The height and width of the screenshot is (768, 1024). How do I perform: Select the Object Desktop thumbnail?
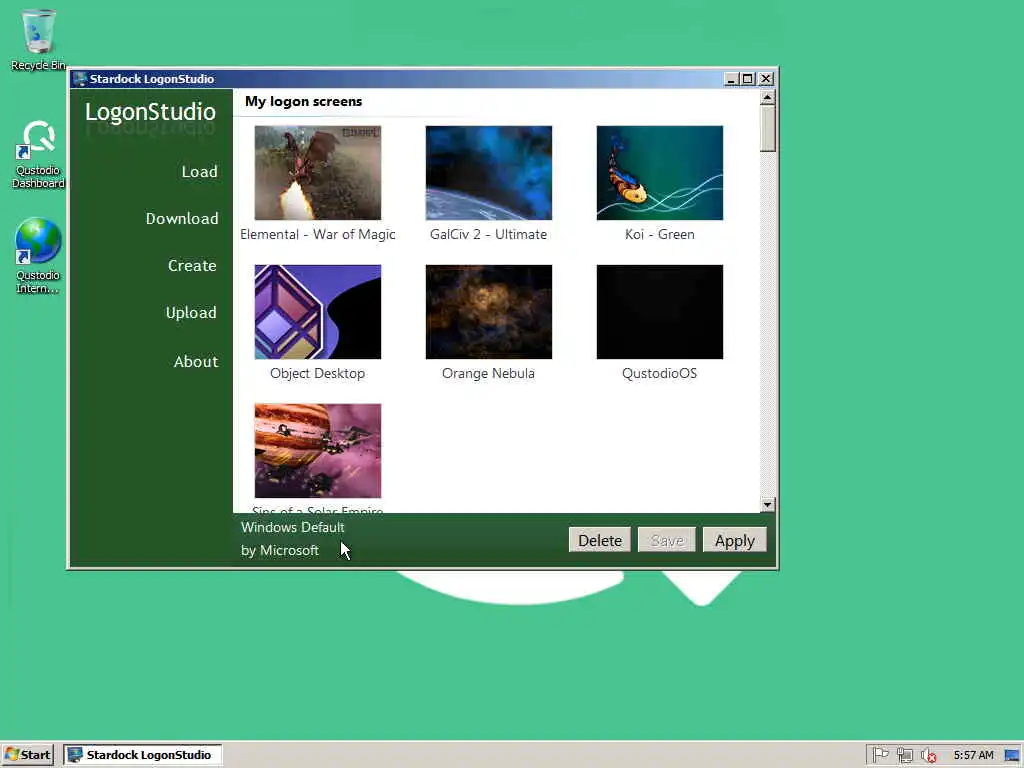point(317,312)
